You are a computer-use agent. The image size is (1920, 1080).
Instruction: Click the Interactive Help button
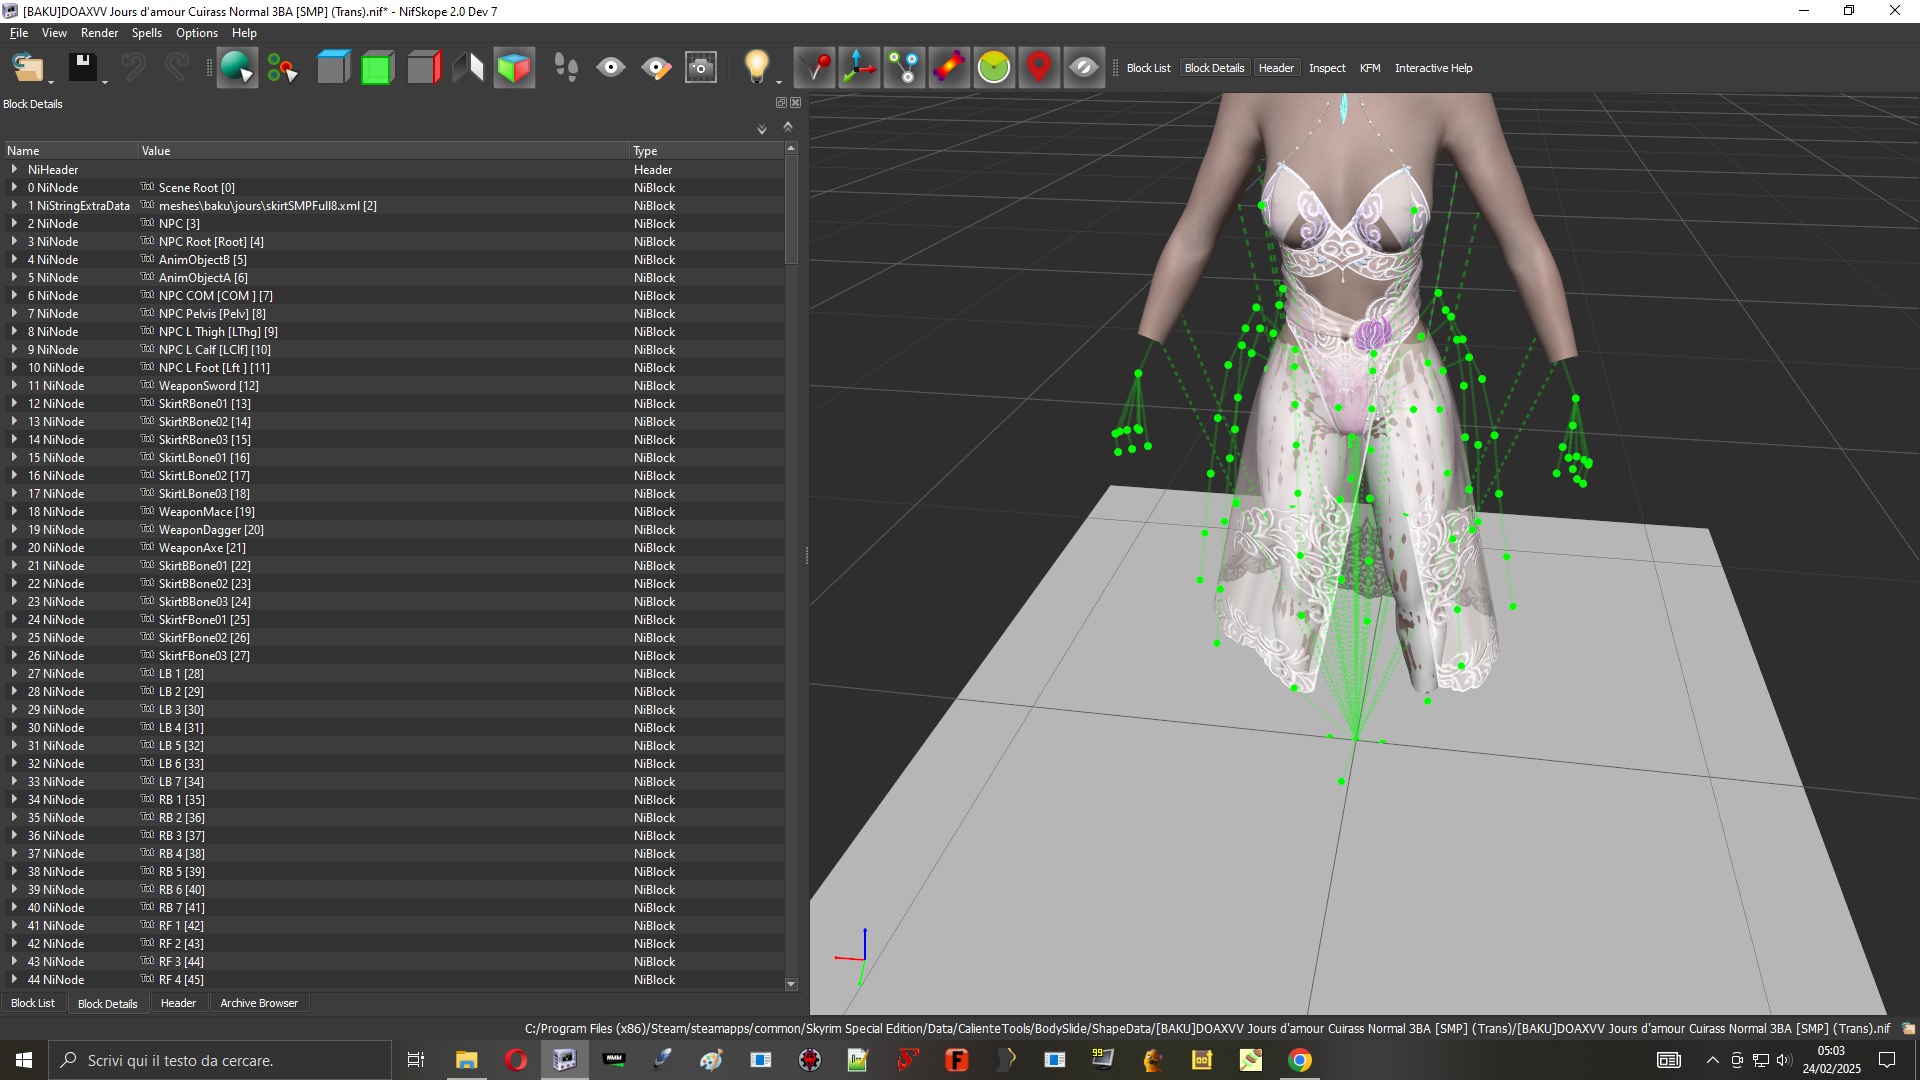(1433, 68)
